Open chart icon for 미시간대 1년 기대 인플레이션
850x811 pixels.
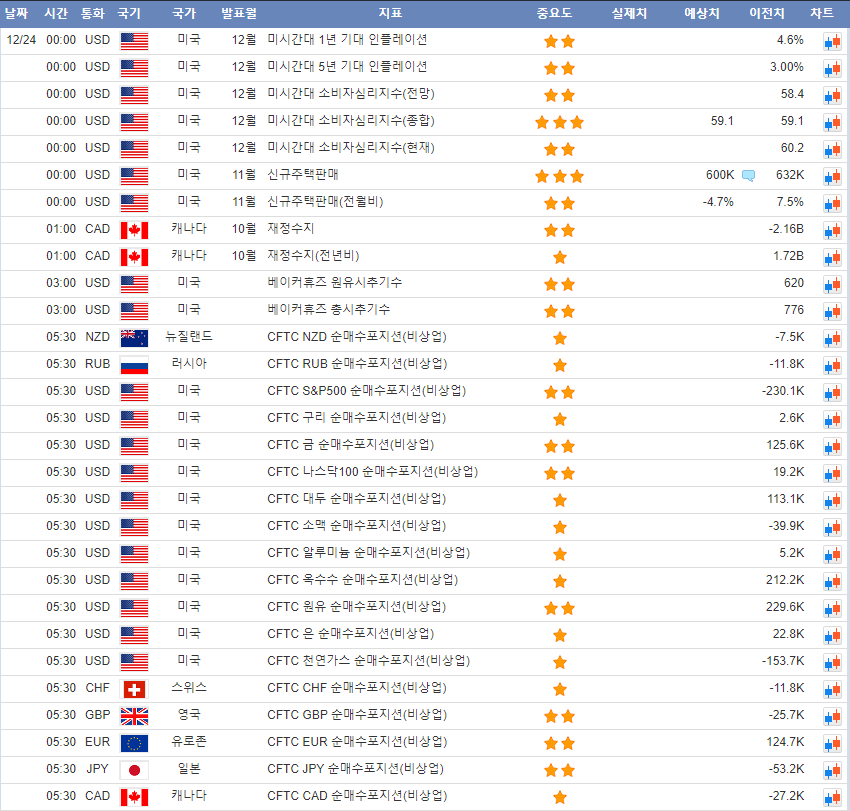tap(832, 41)
